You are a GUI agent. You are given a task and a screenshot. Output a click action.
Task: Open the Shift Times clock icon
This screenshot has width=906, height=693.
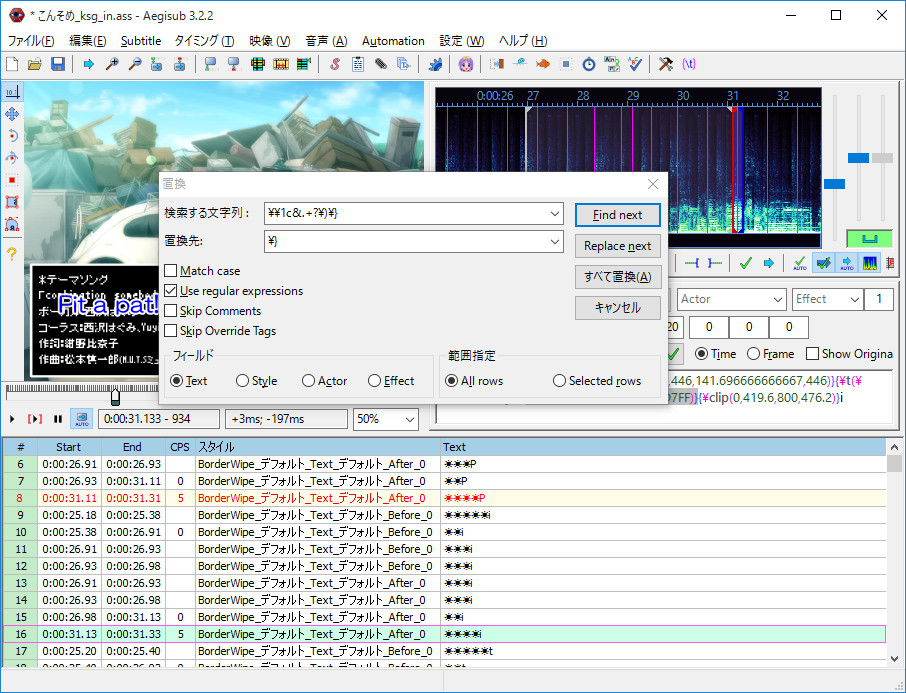point(589,64)
